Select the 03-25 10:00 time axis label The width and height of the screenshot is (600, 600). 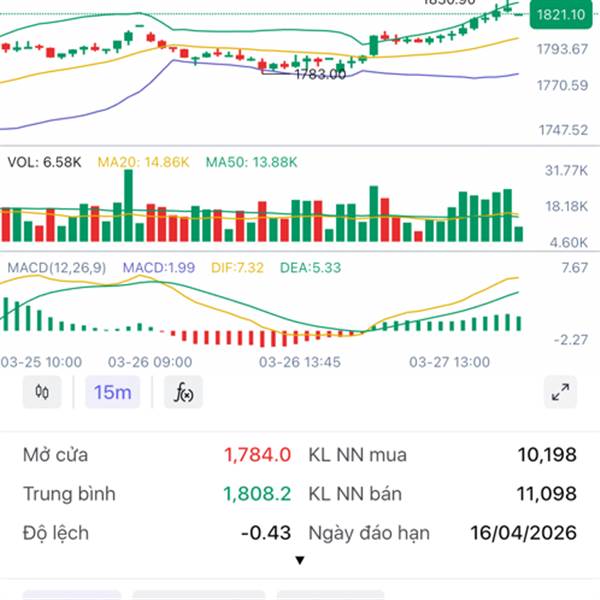coord(41,362)
